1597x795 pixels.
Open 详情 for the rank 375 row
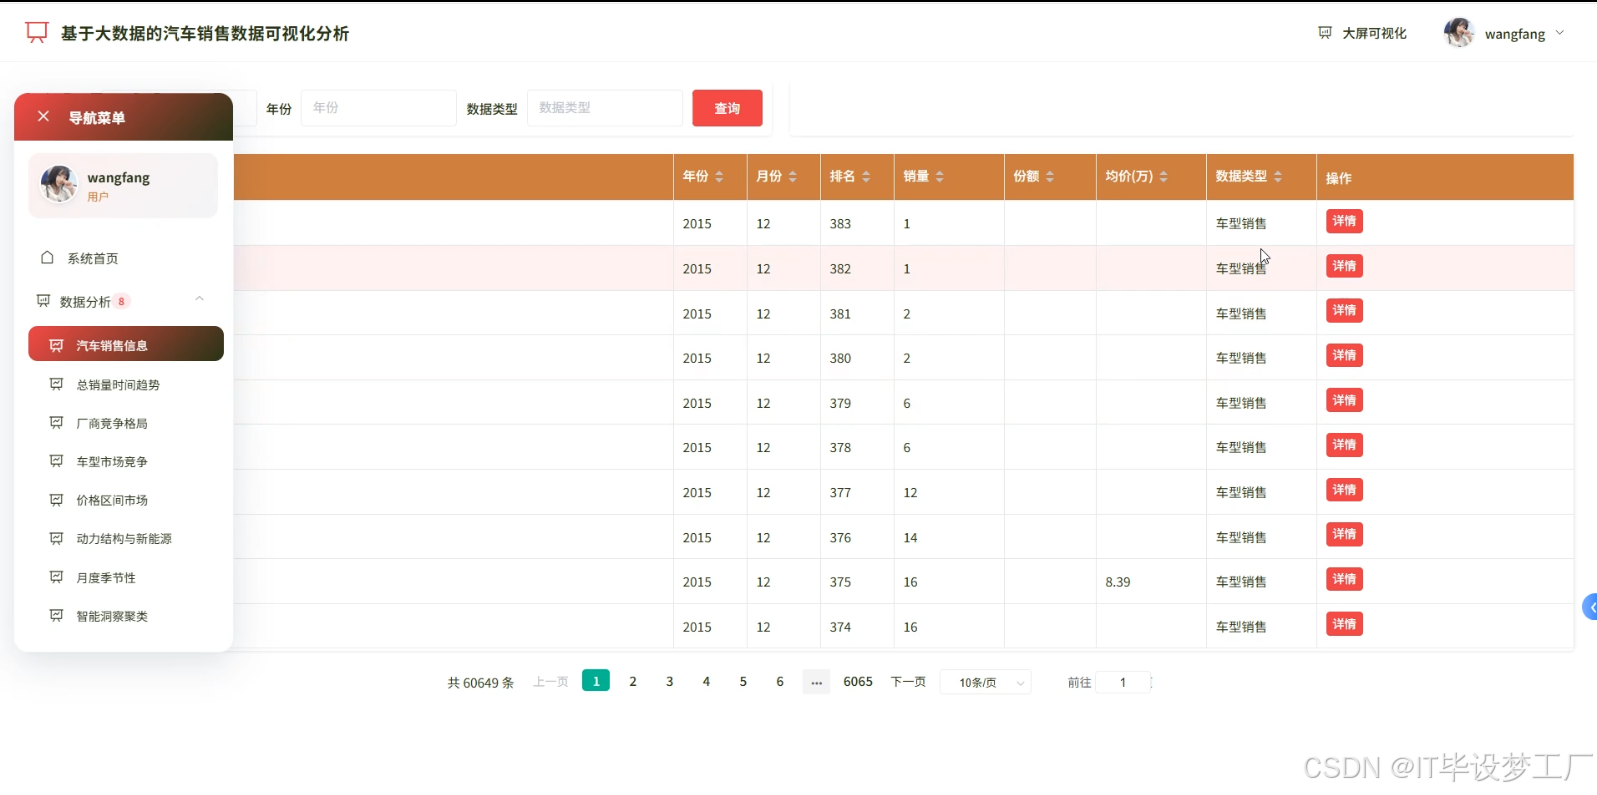click(1344, 579)
